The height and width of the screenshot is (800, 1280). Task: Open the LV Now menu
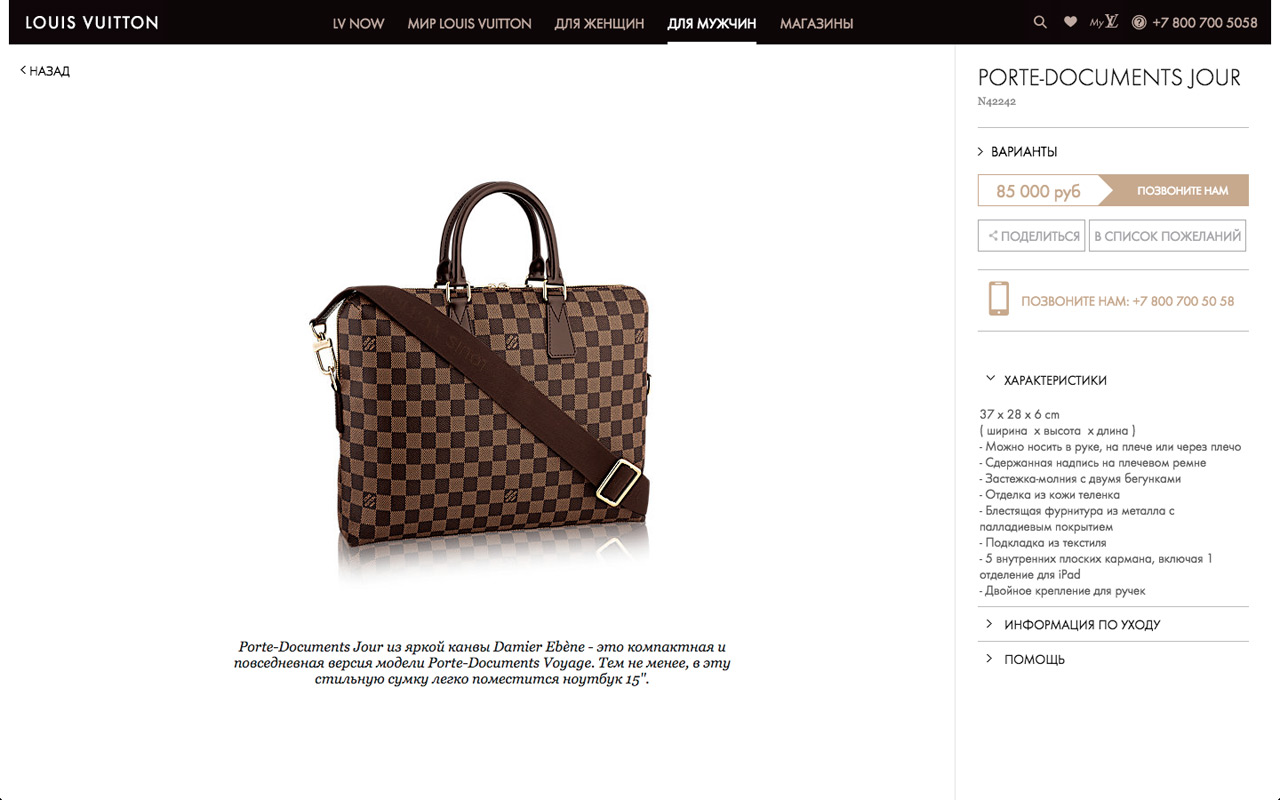coord(358,23)
